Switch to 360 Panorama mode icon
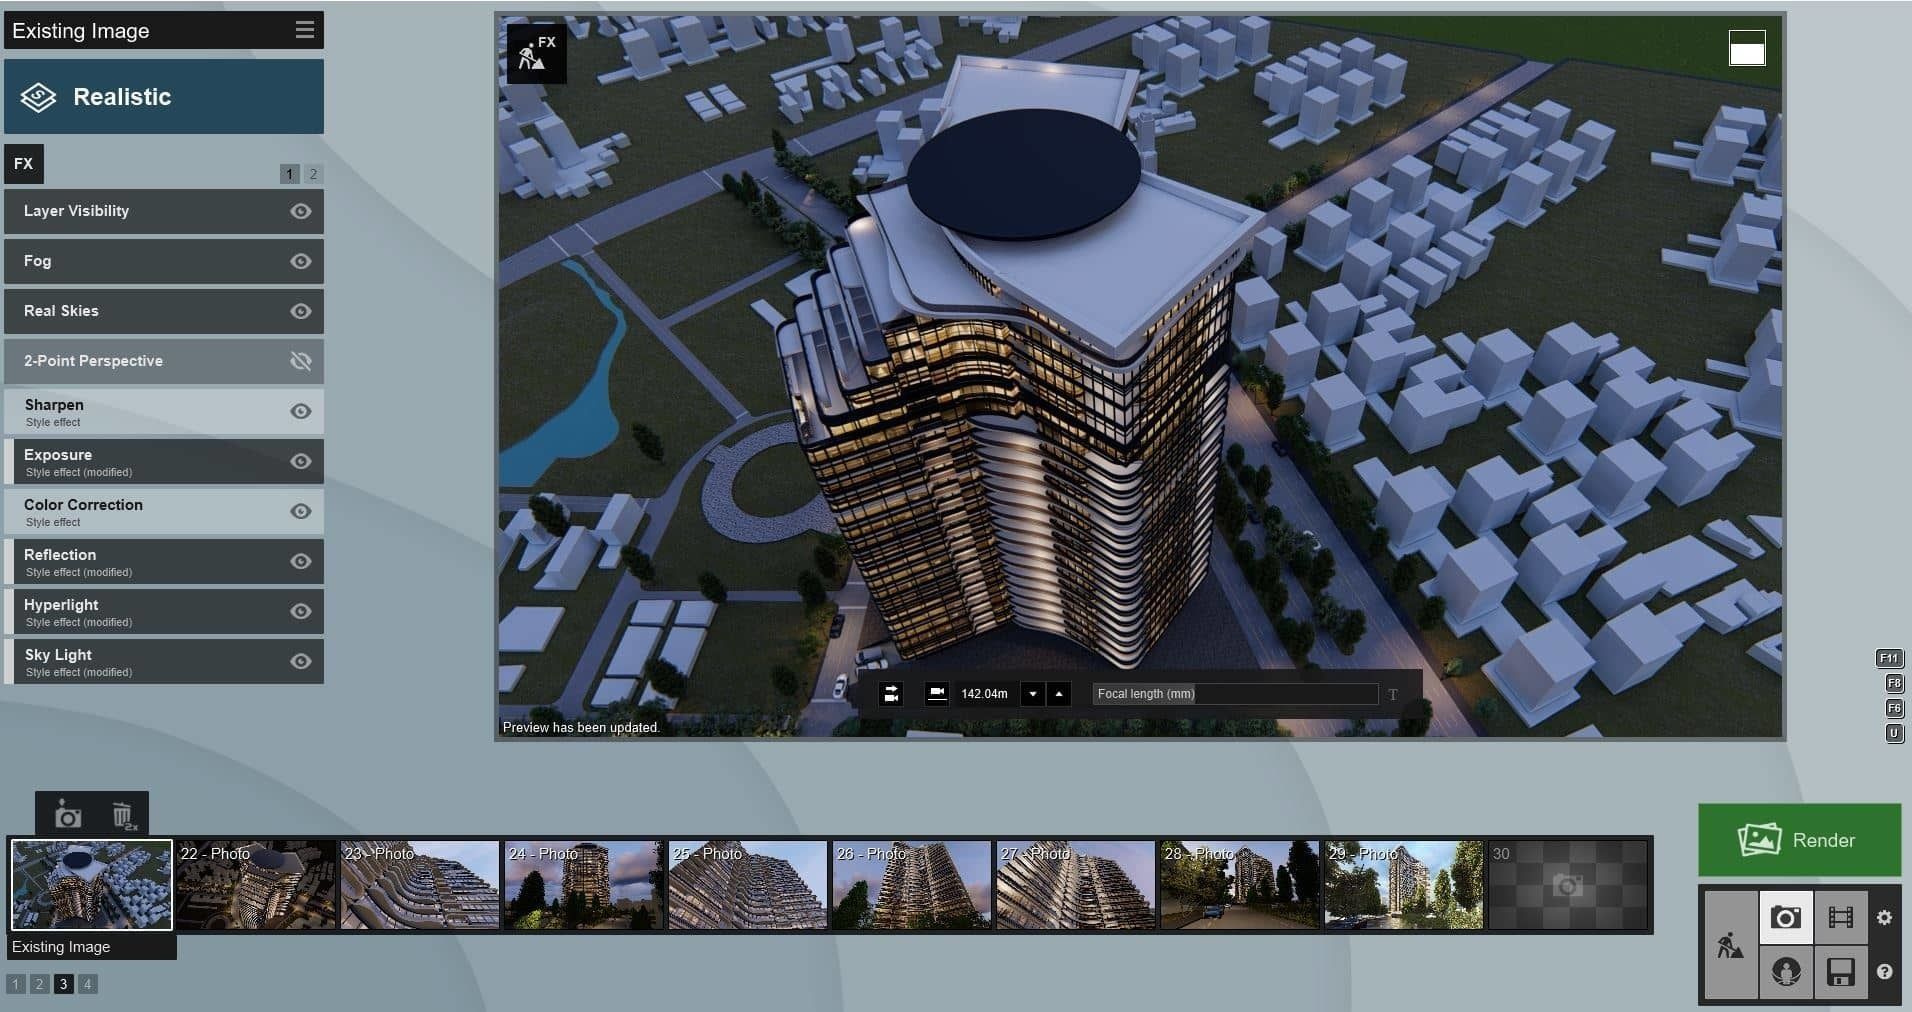 click(x=1786, y=972)
